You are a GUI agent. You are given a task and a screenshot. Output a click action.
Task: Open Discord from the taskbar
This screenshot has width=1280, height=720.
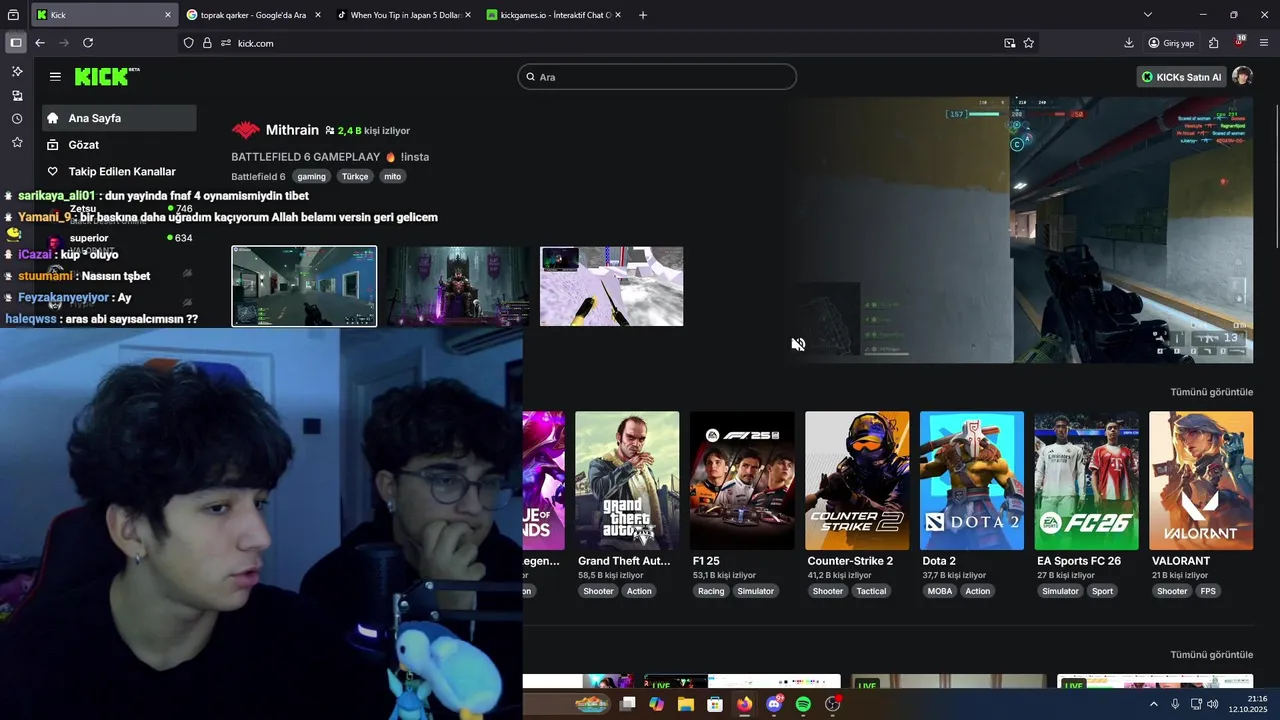click(774, 704)
